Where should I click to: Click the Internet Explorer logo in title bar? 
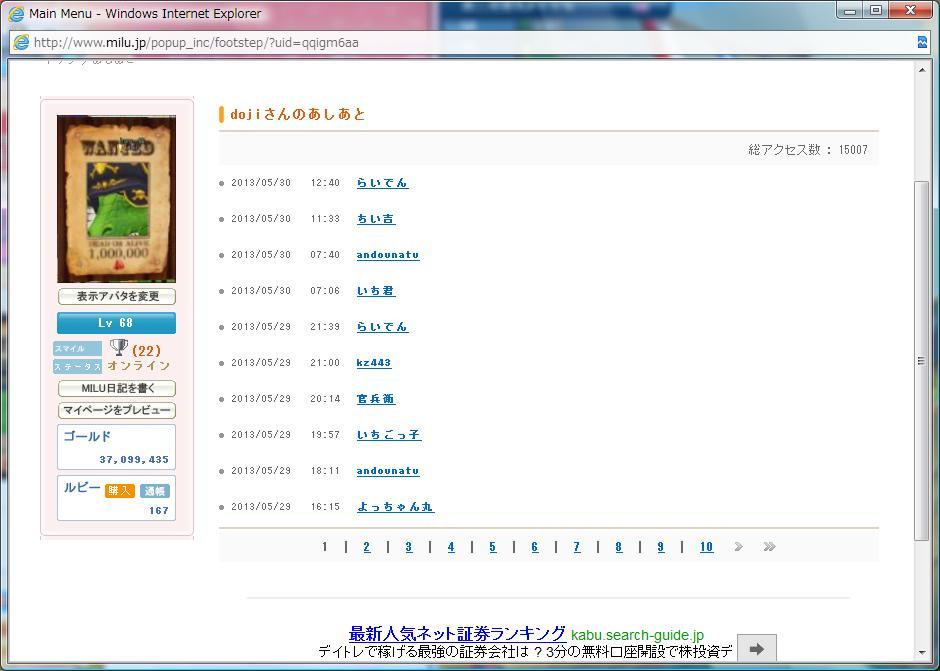click(16, 13)
